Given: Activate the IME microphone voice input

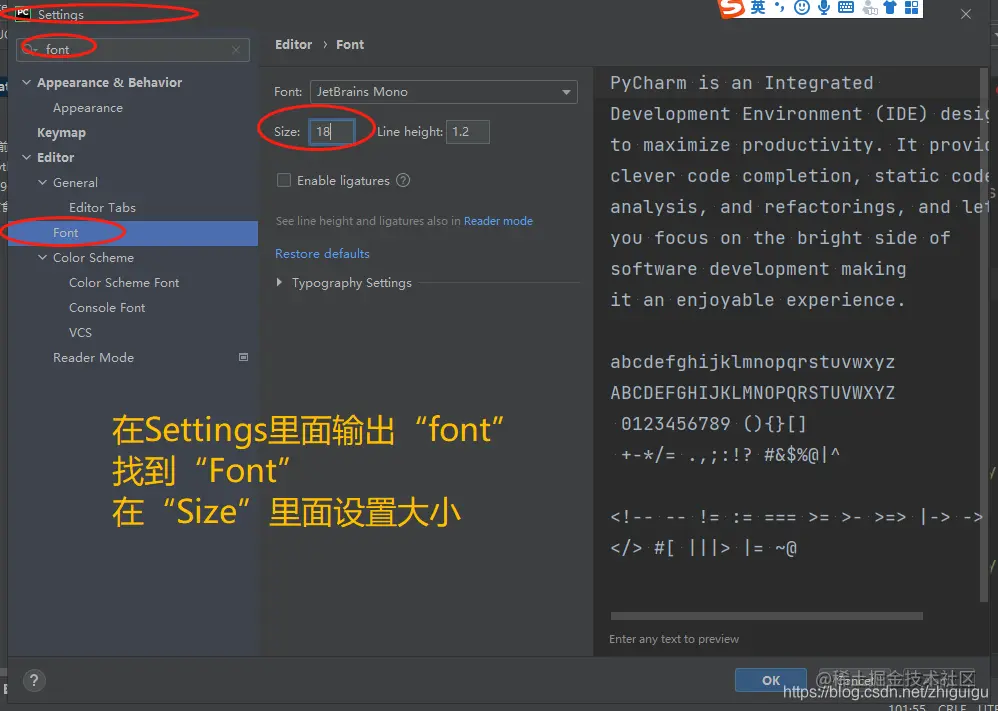Looking at the screenshot, I should 824,8.
